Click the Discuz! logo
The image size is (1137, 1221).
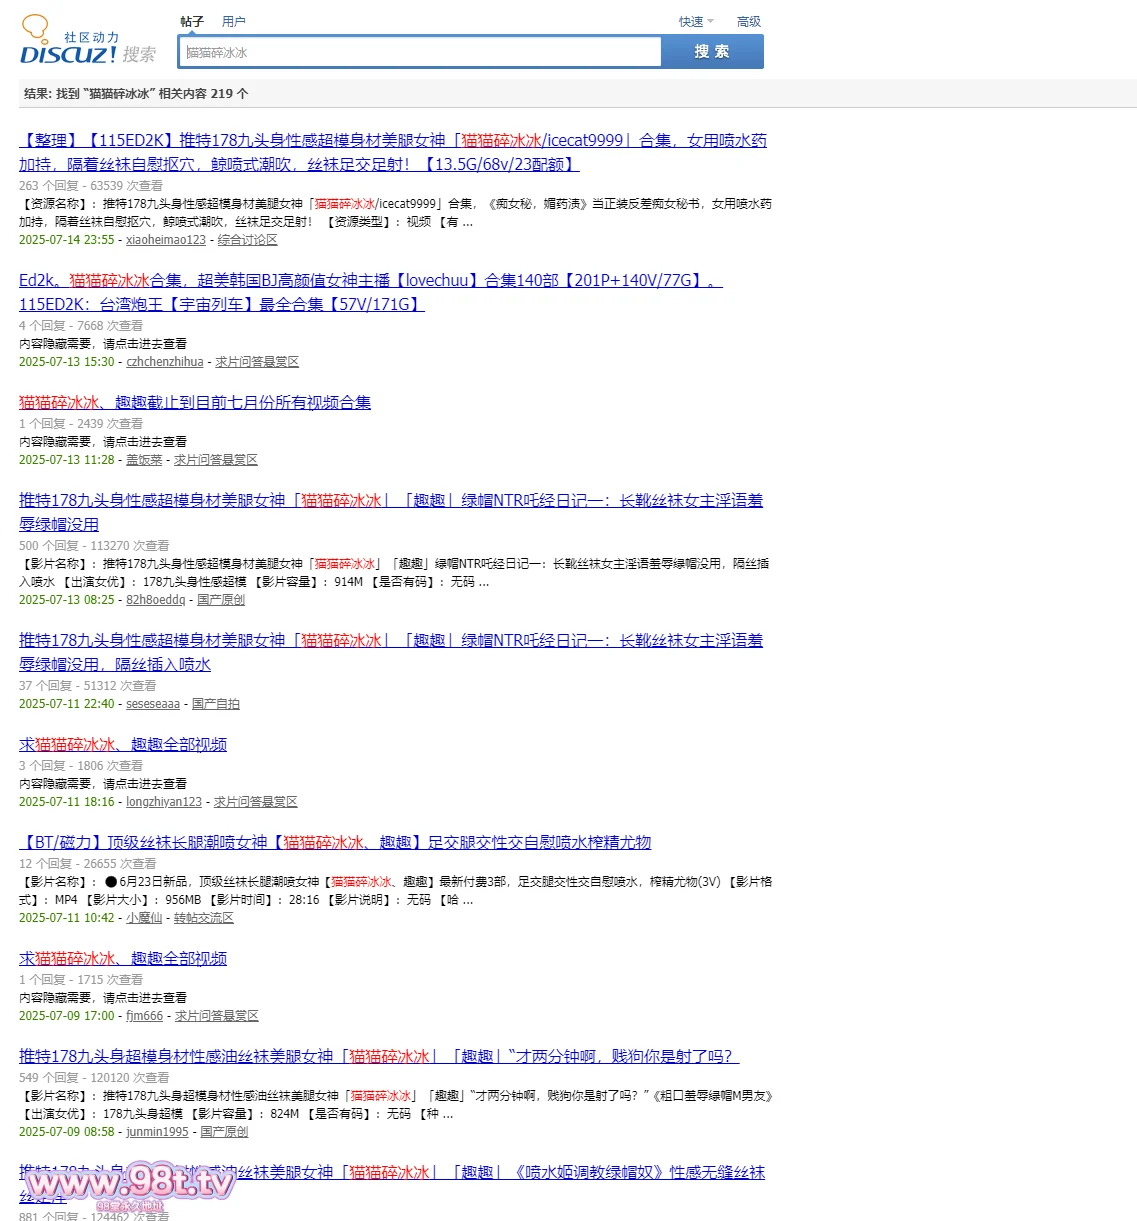[69, 45]
